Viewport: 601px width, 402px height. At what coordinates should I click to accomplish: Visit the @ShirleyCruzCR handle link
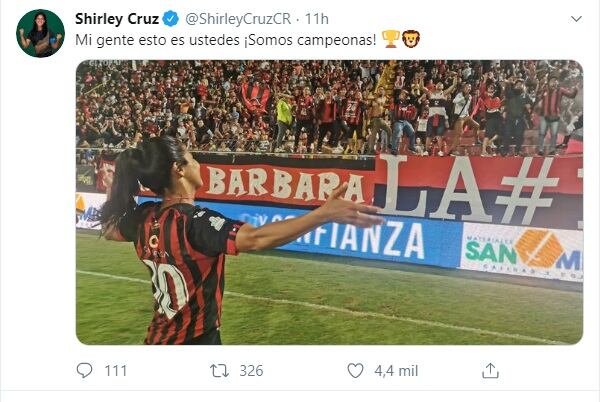238,19
